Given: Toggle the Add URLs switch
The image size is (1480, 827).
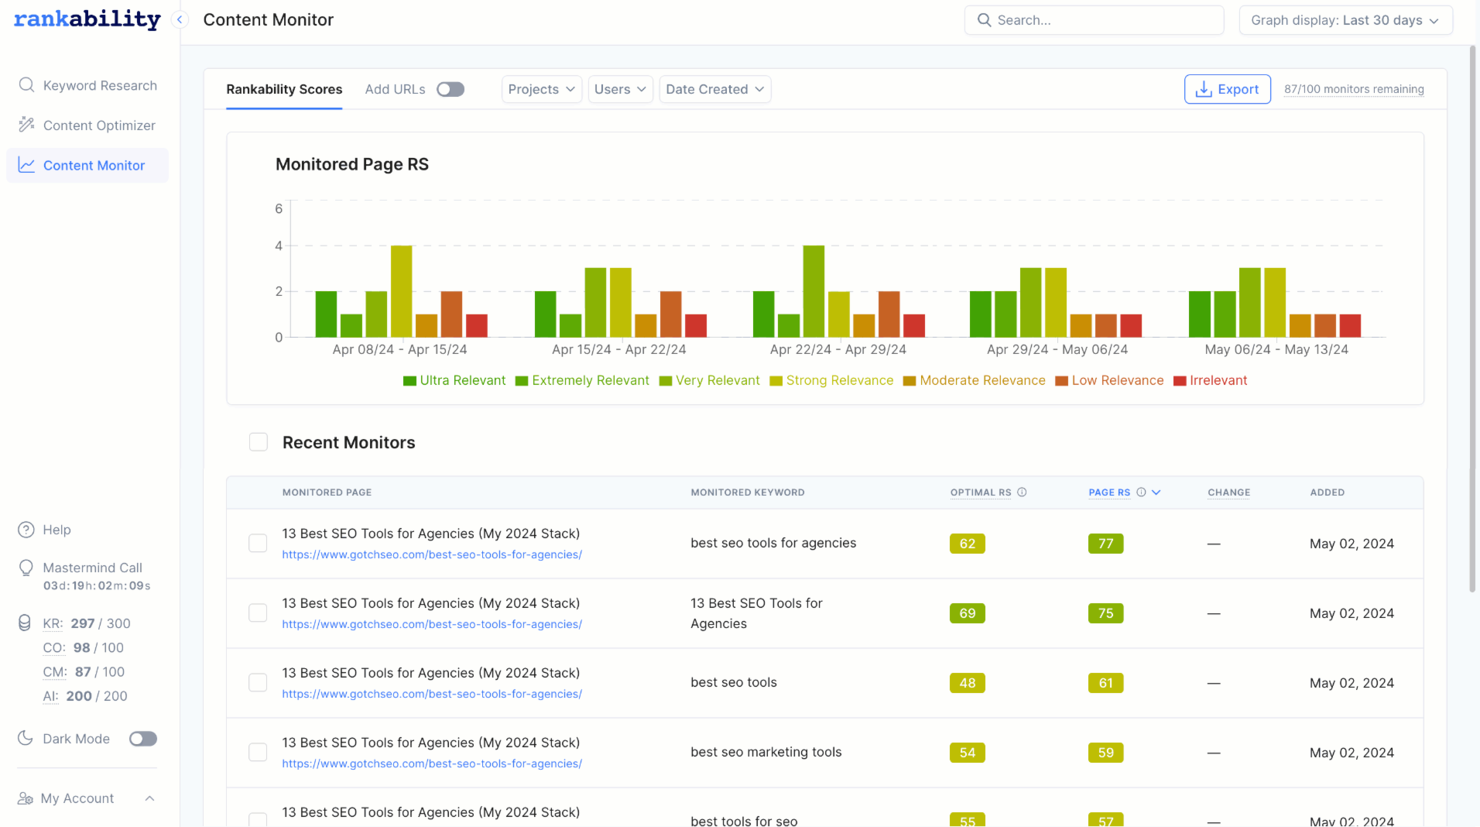Looking at the screenshot, I should (450, 89).
